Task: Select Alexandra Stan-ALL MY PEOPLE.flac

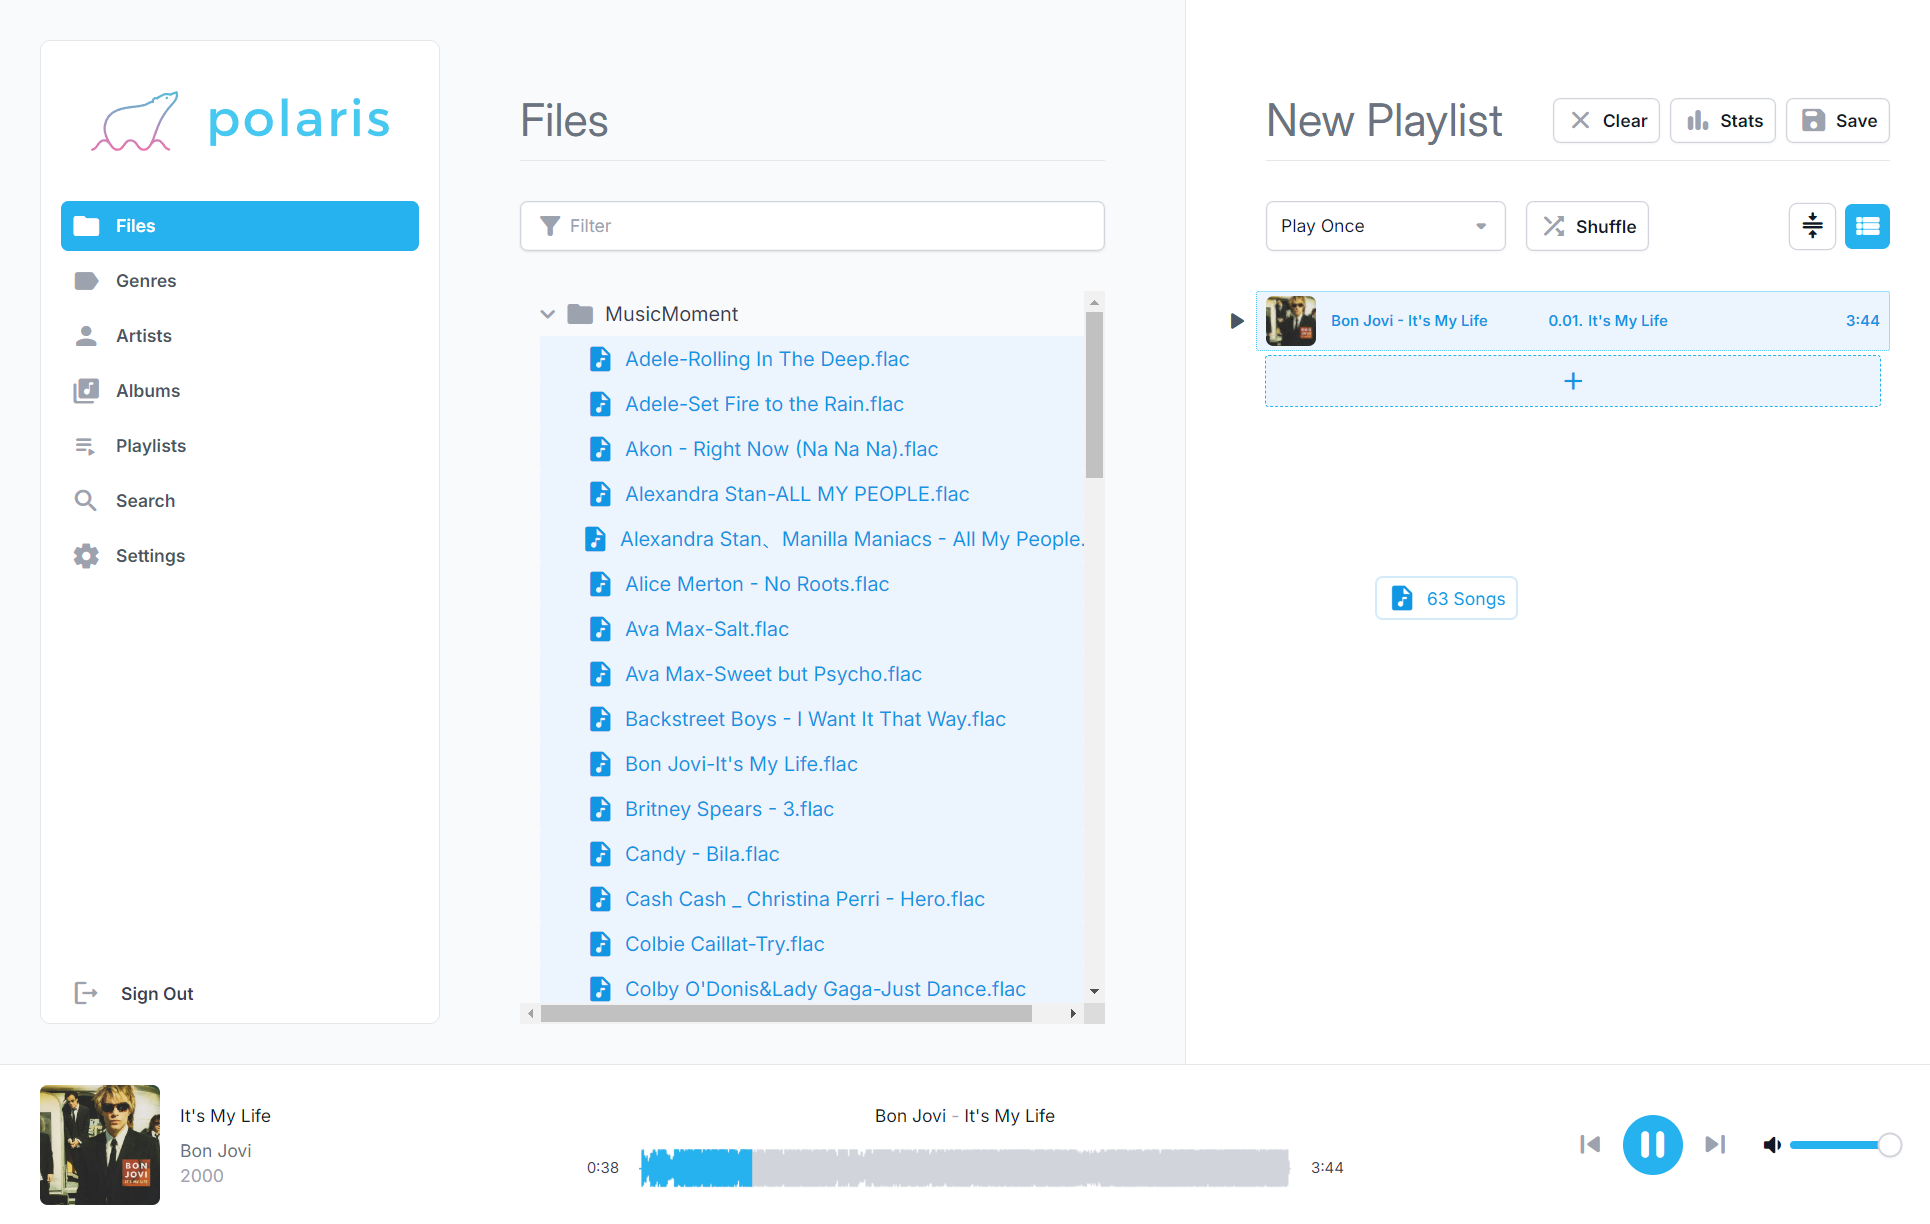Action: [x=797, y=494]
